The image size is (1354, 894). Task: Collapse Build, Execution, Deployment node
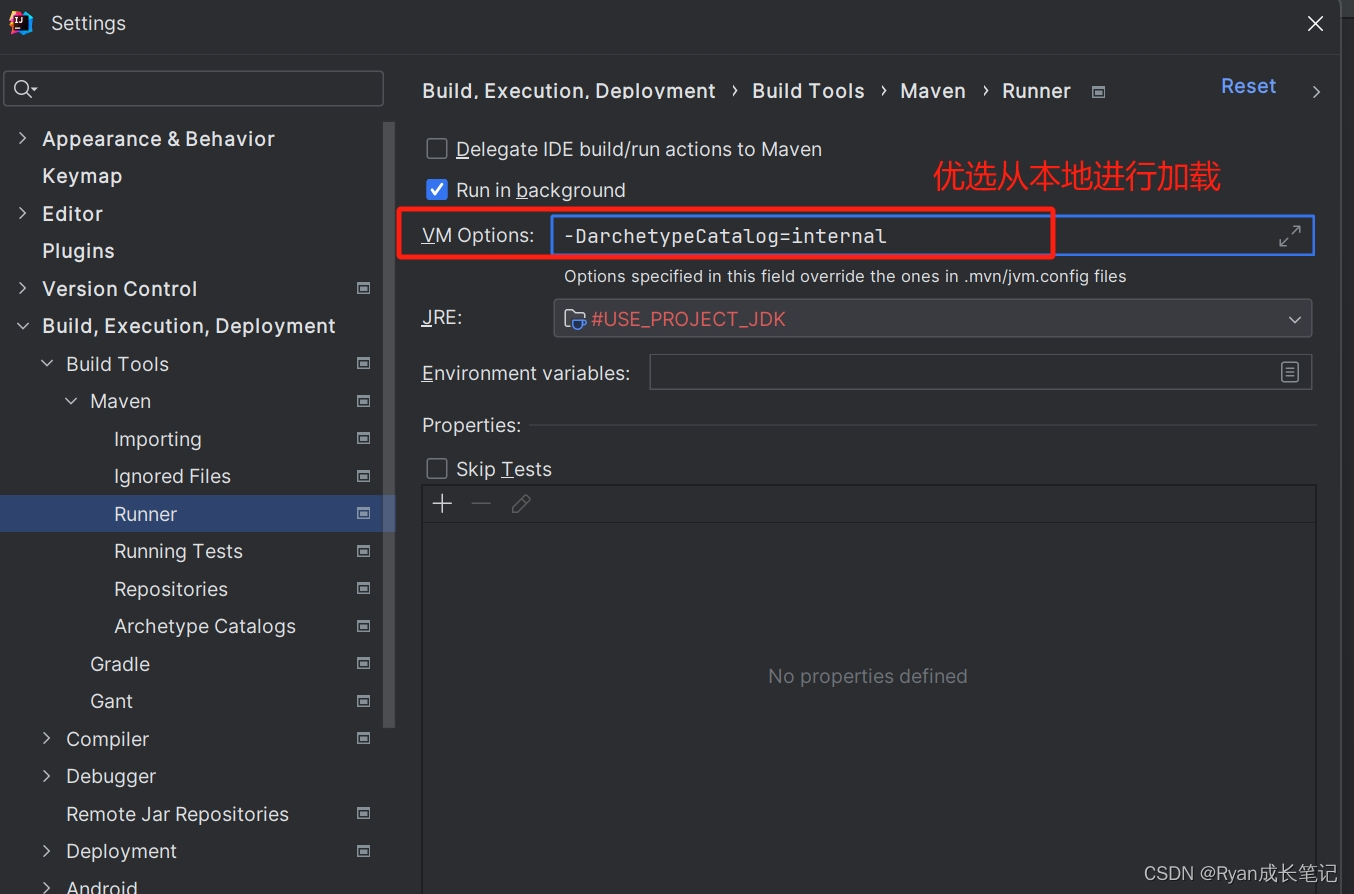22,326
